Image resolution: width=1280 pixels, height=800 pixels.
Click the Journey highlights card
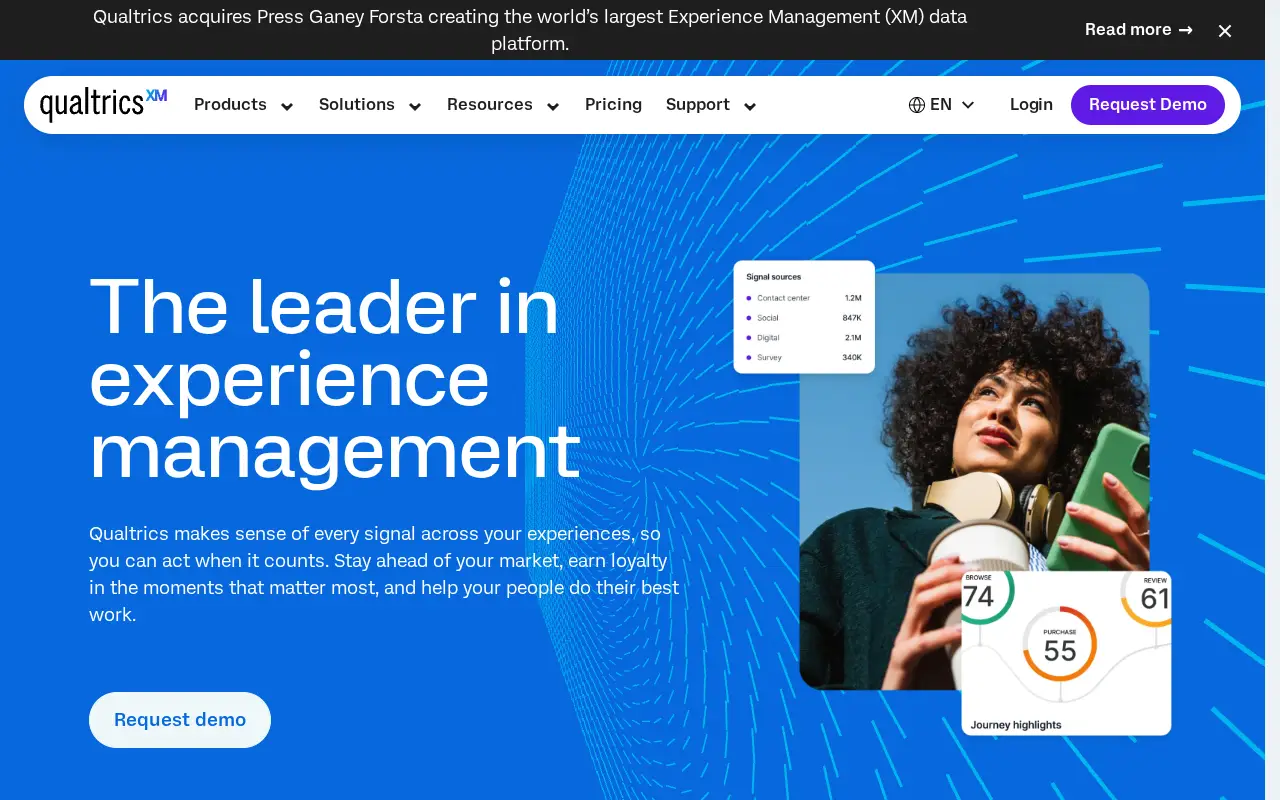point(1066,653)
